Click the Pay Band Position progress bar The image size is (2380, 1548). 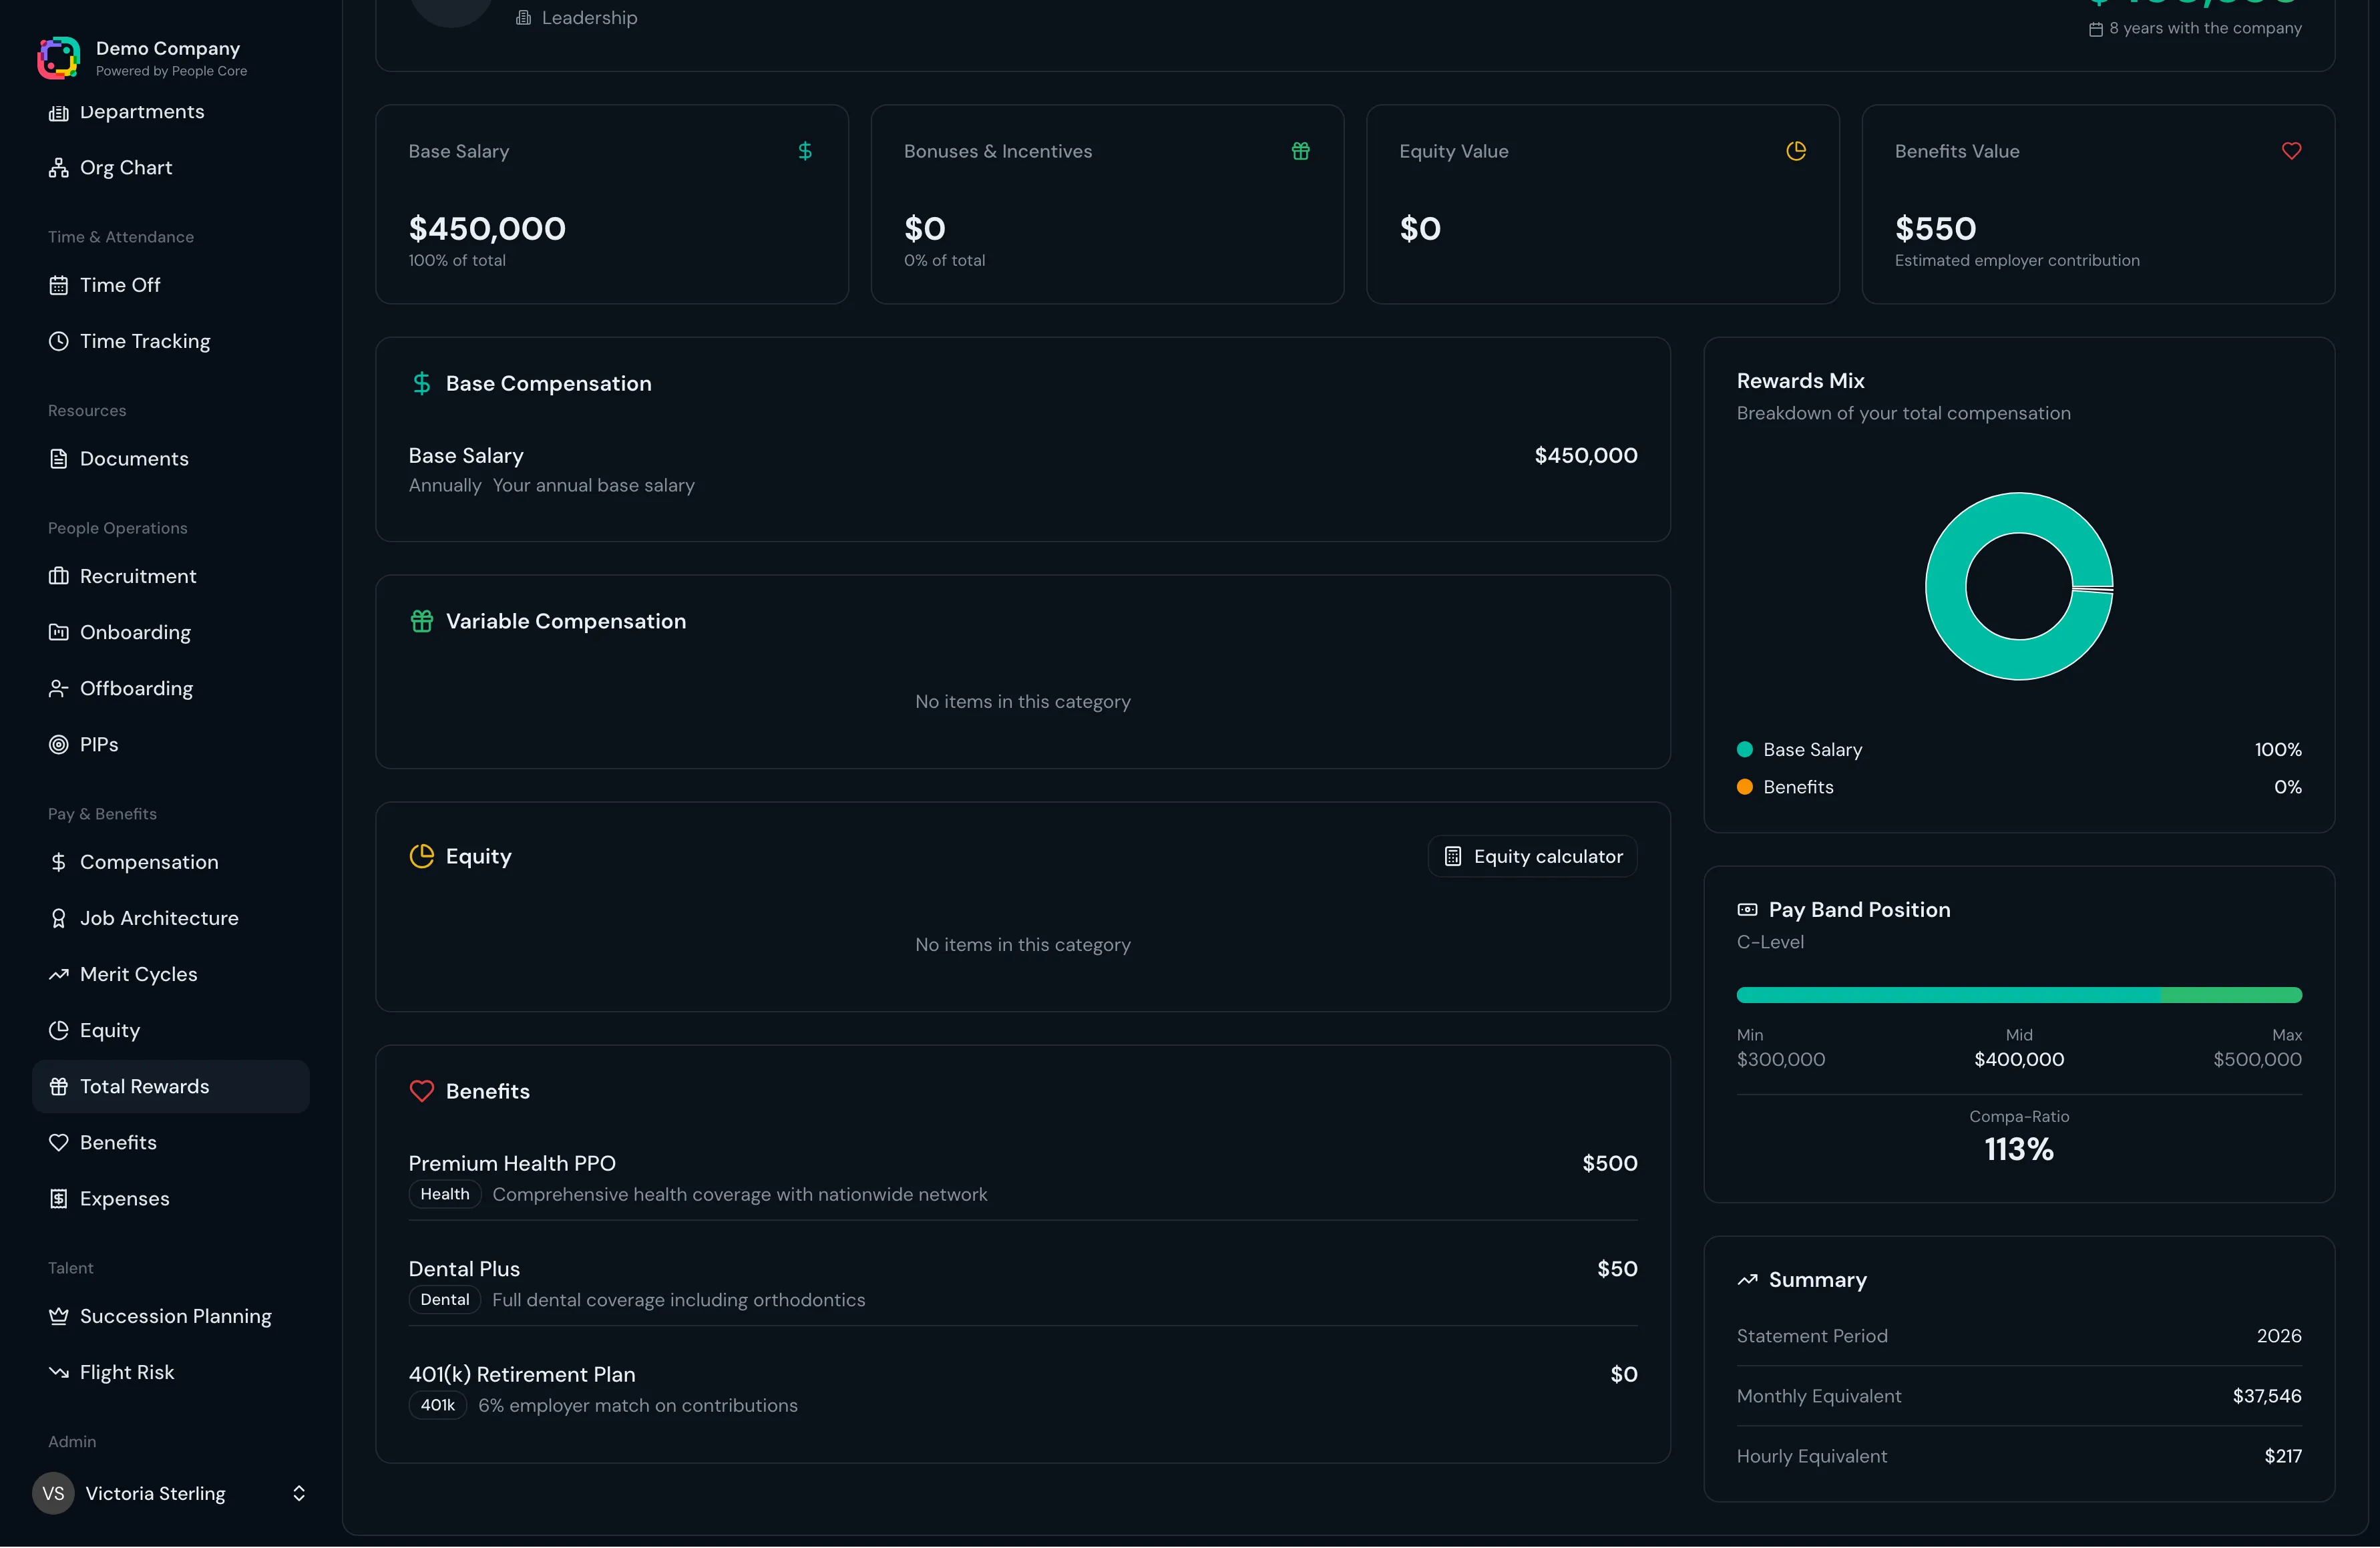point(2018,995)
